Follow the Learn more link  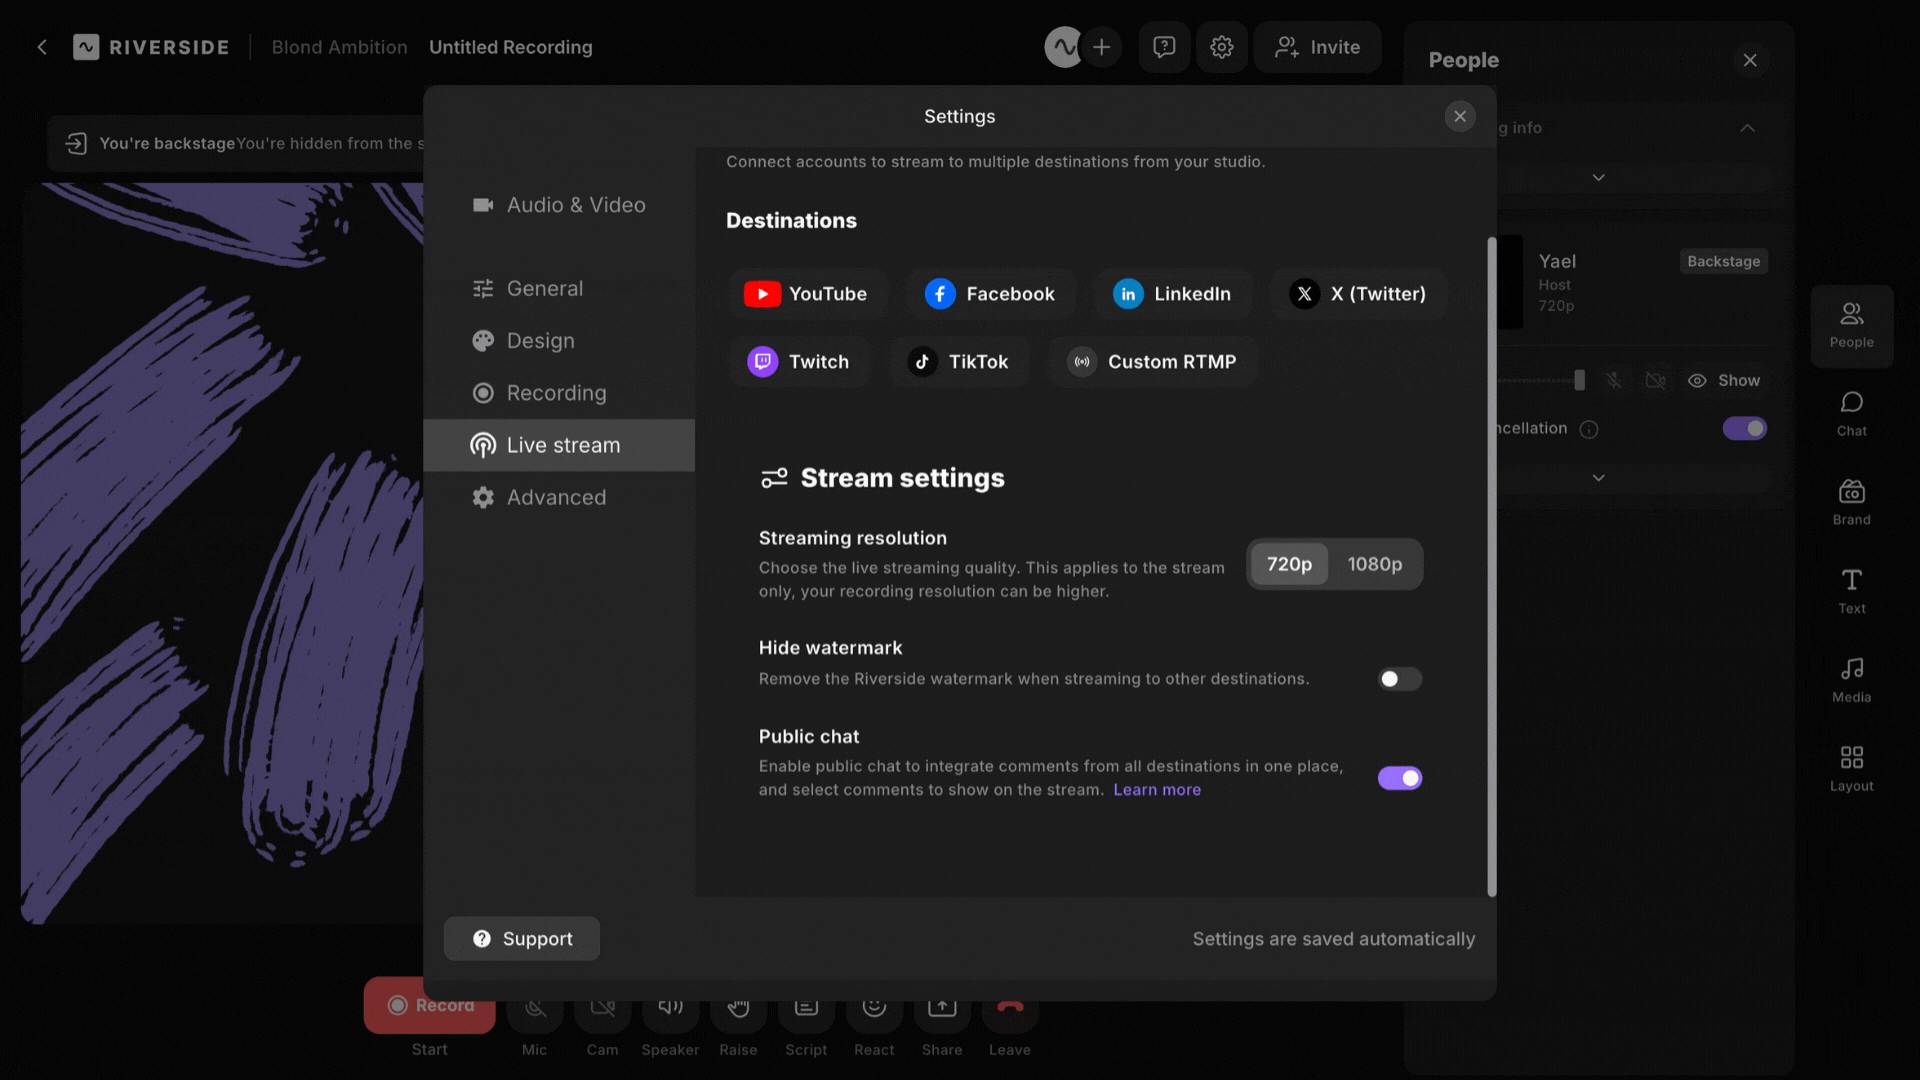(1157, 790)
